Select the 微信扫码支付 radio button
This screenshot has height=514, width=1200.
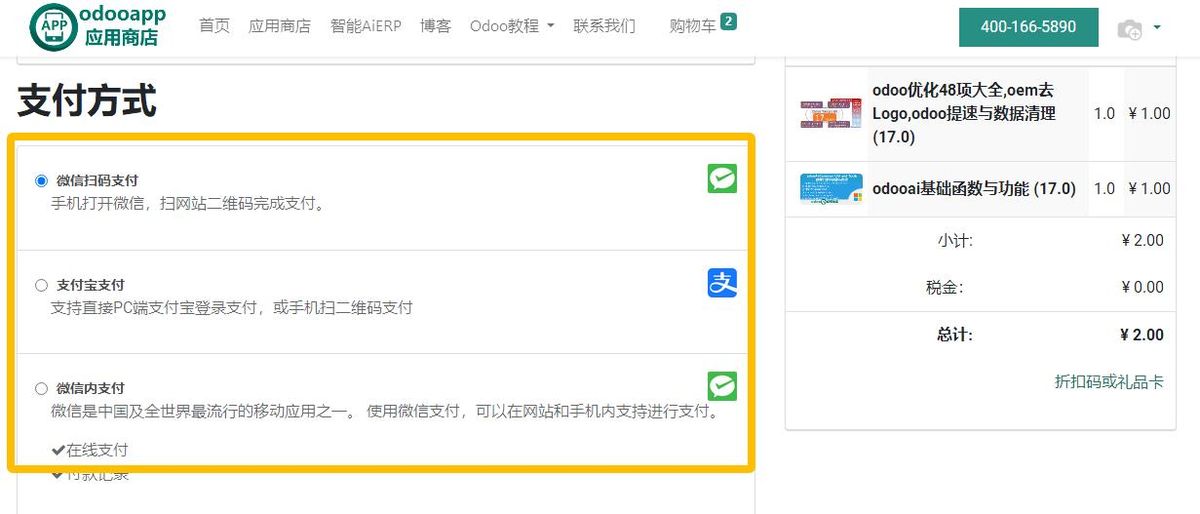coord(41,181)
